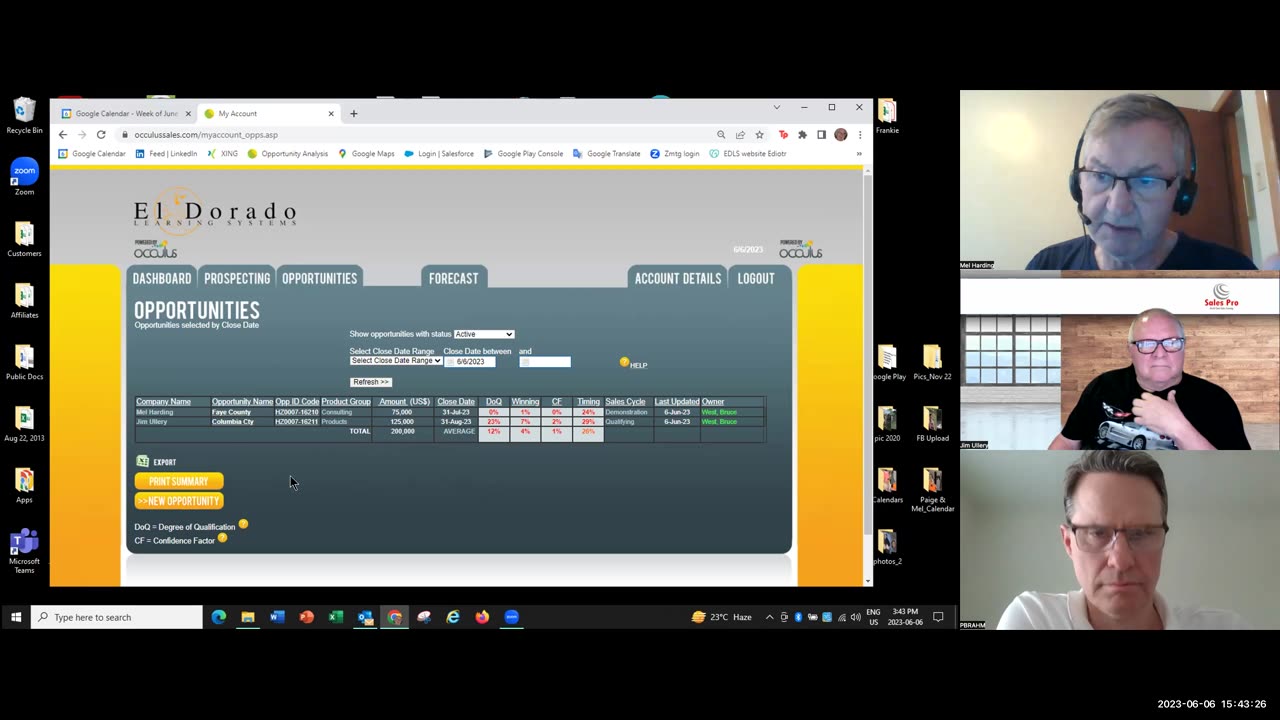Click the start date field showing 6/6/2023
1280x720 pixels.
469,362
